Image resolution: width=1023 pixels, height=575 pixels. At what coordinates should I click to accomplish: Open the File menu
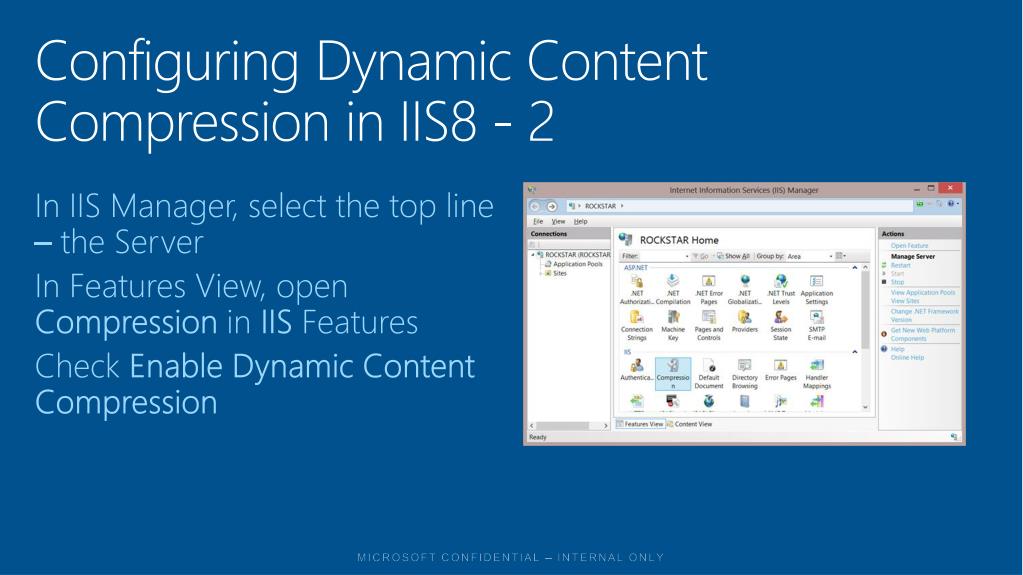pyautogui.click(x=538, y=222)
